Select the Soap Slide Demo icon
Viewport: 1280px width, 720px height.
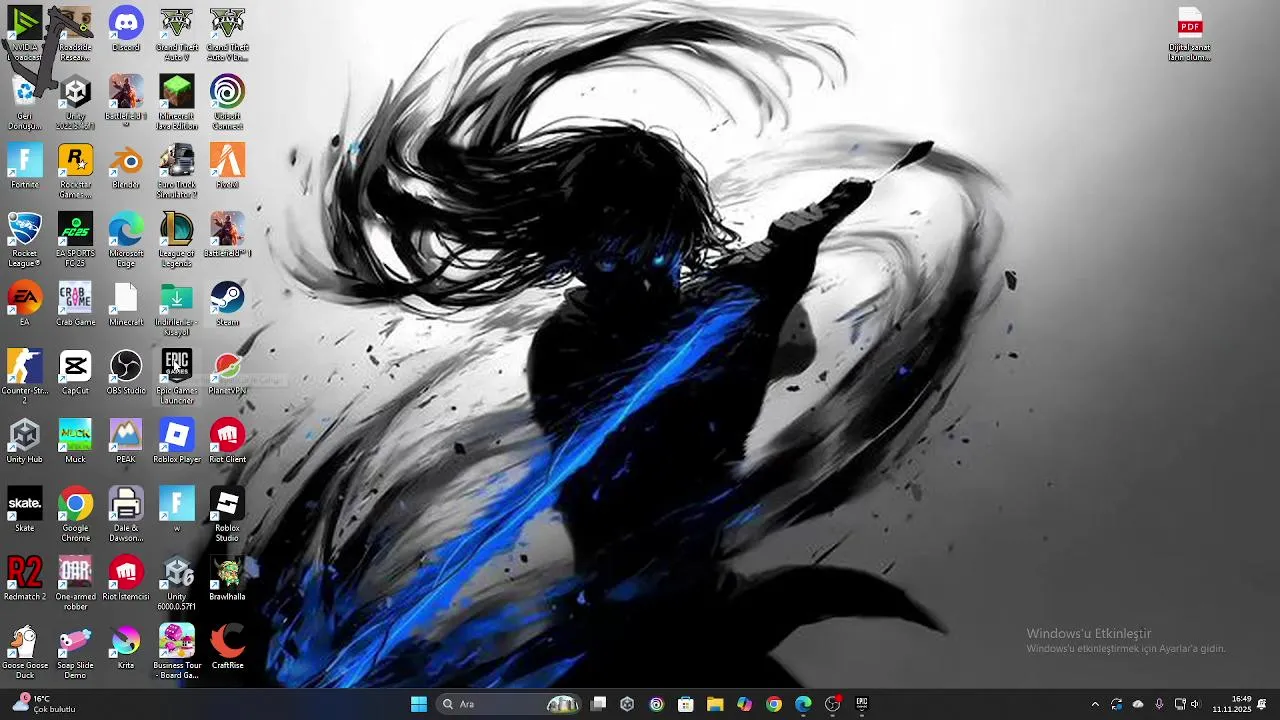pos(76,651)
